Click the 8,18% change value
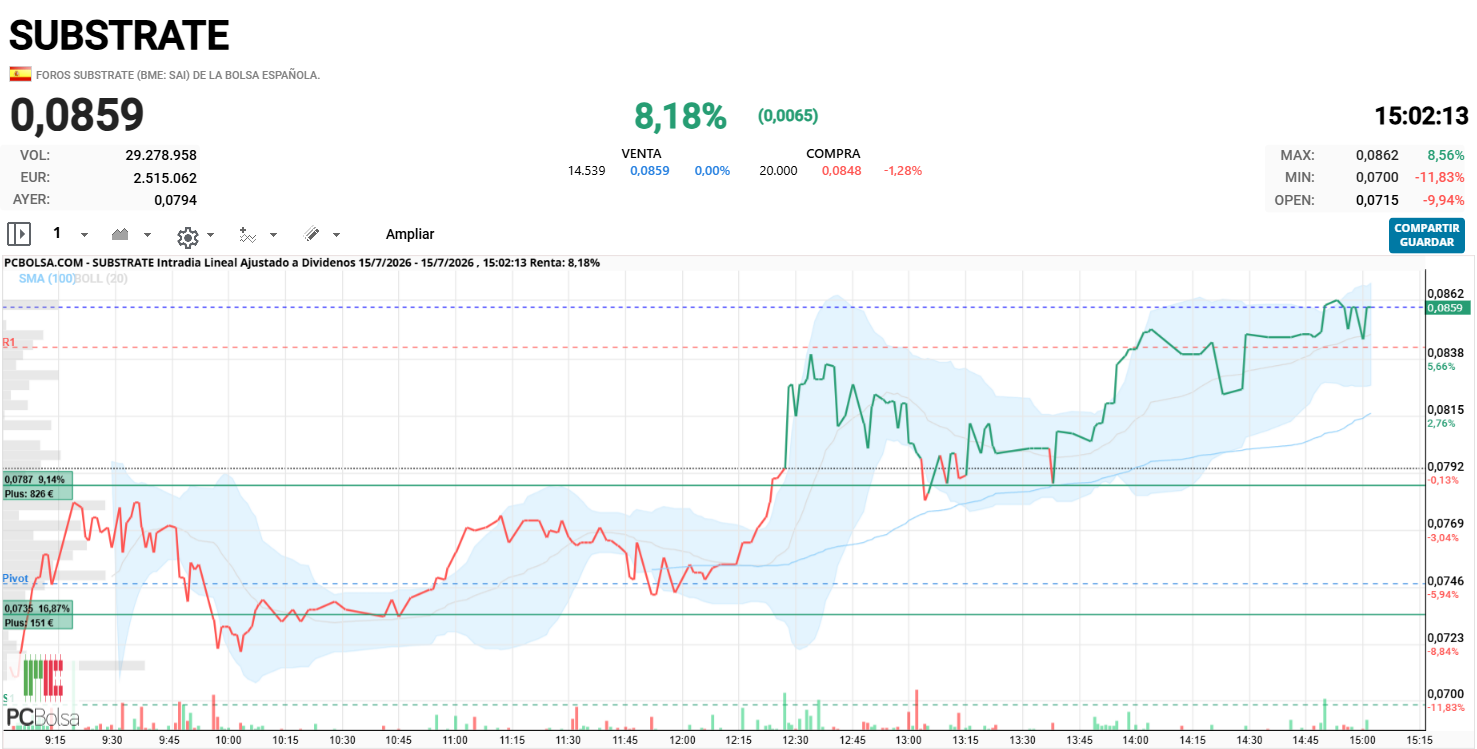The height and width of the screenshot is (749, 1477). pos(680,116)
